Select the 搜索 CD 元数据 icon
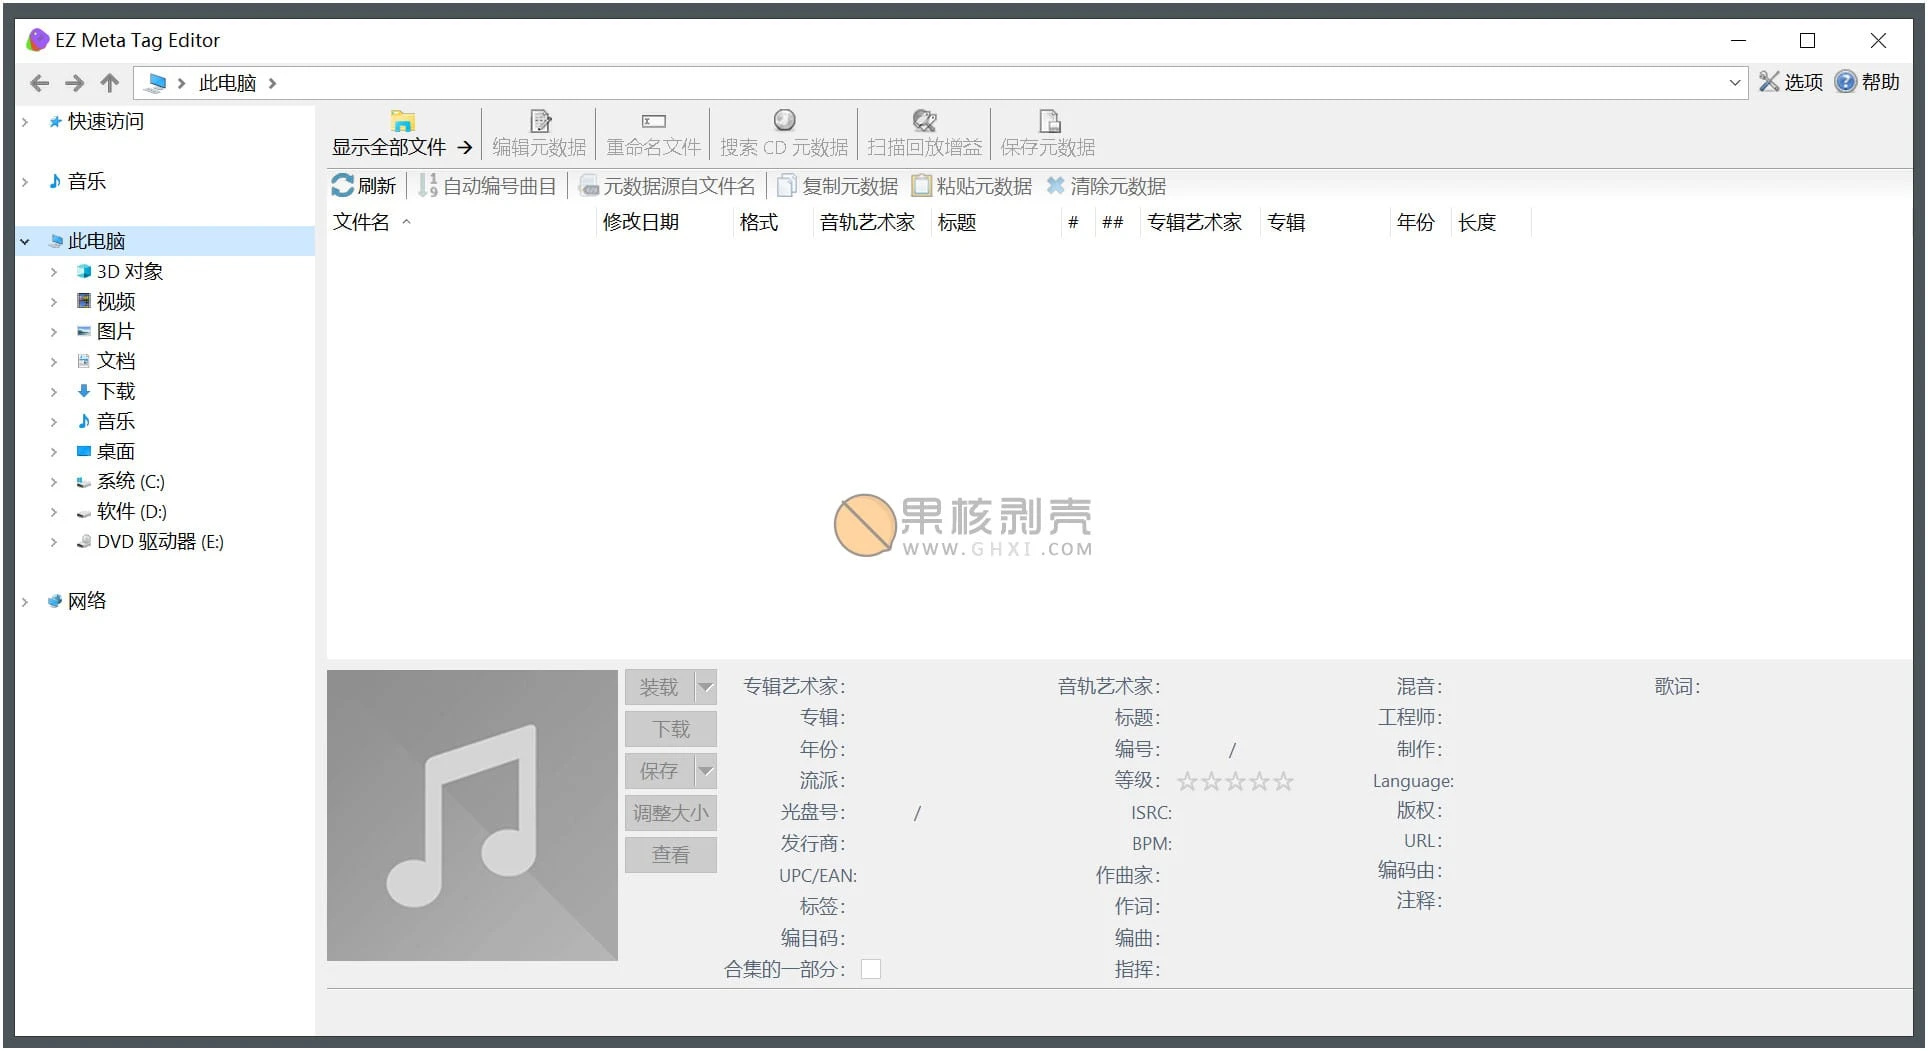 tap(785, 133)
